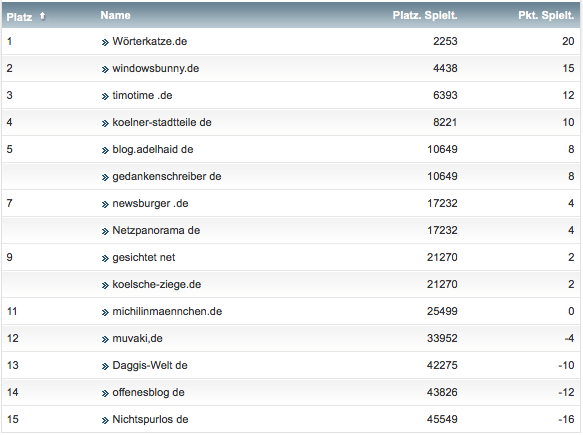Select points value 20 in Wörterkatze.de row
Viewport: 583px width, 435px height.
tap(568, 41)
